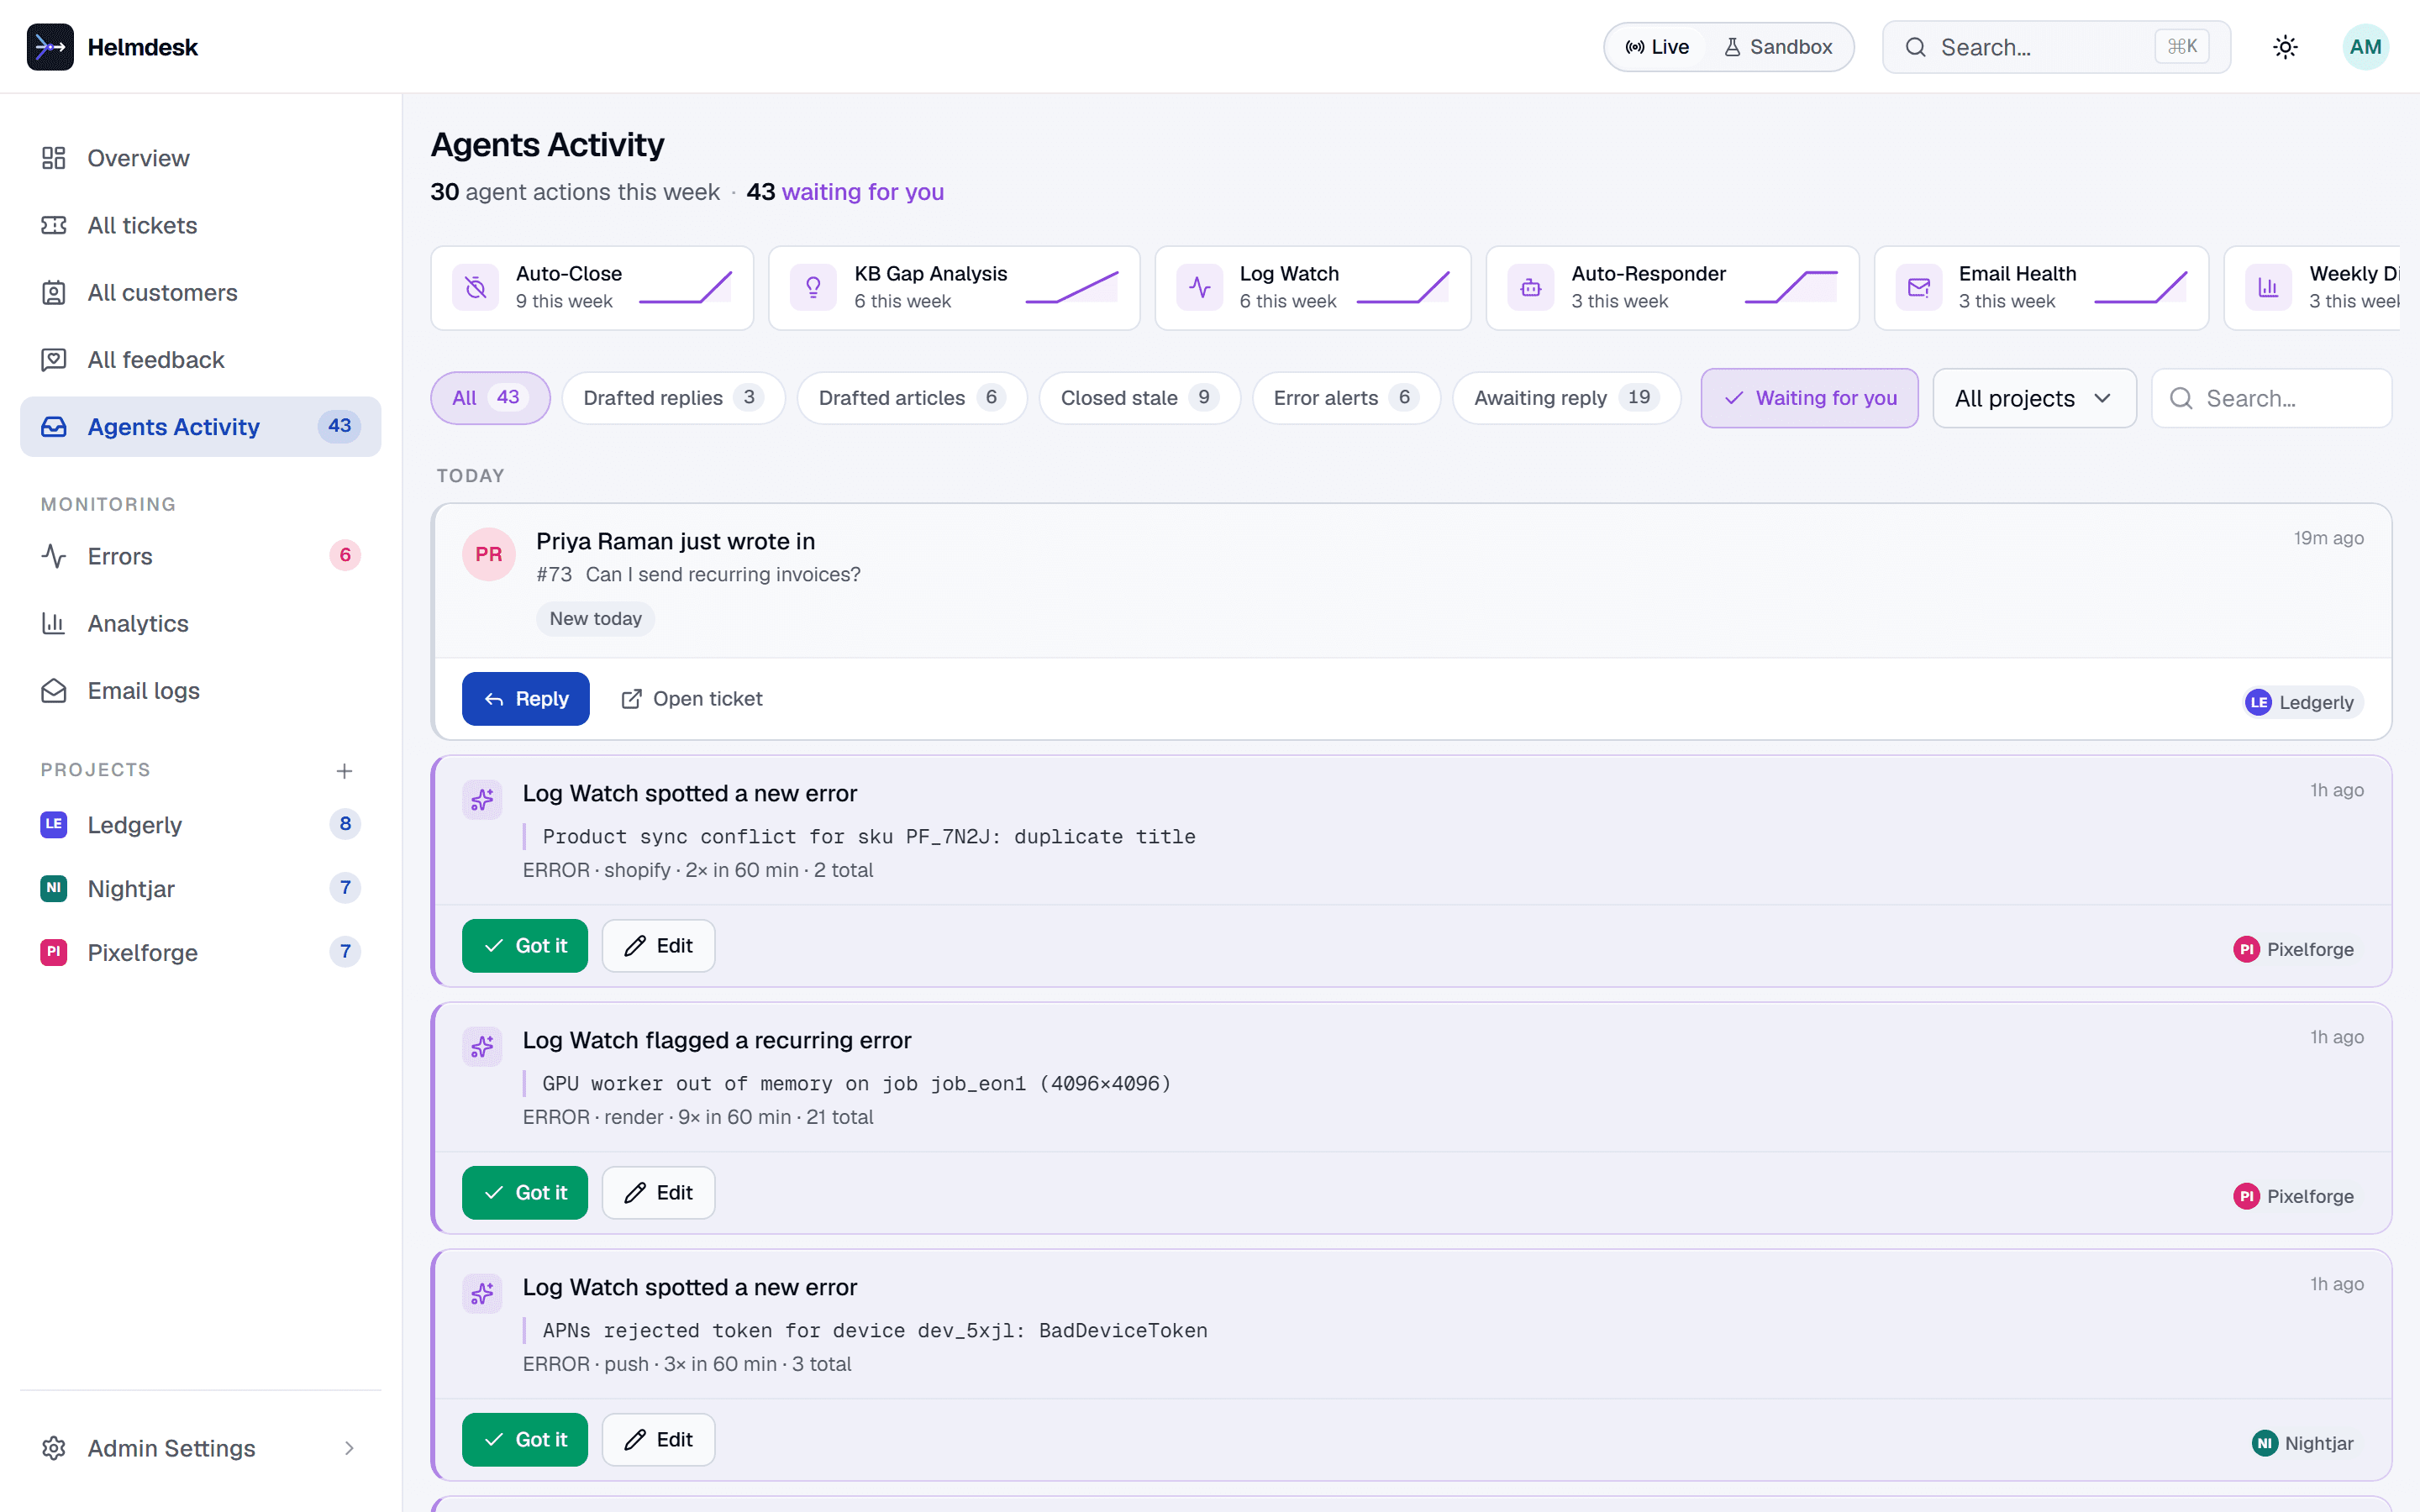This screenshot has height=1512, width=2420.
Task: Click Priya Raman PR avatar
Action: 489,554
